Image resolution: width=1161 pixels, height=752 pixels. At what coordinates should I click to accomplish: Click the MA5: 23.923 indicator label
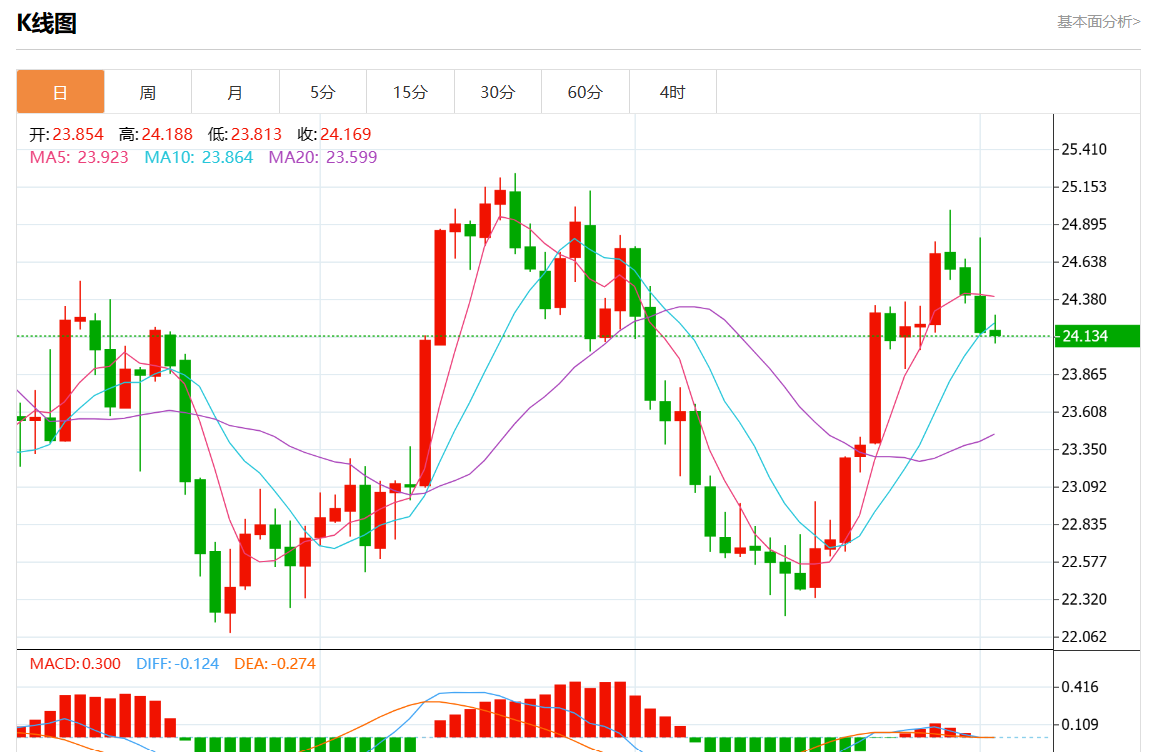click(x=79, y=157)
